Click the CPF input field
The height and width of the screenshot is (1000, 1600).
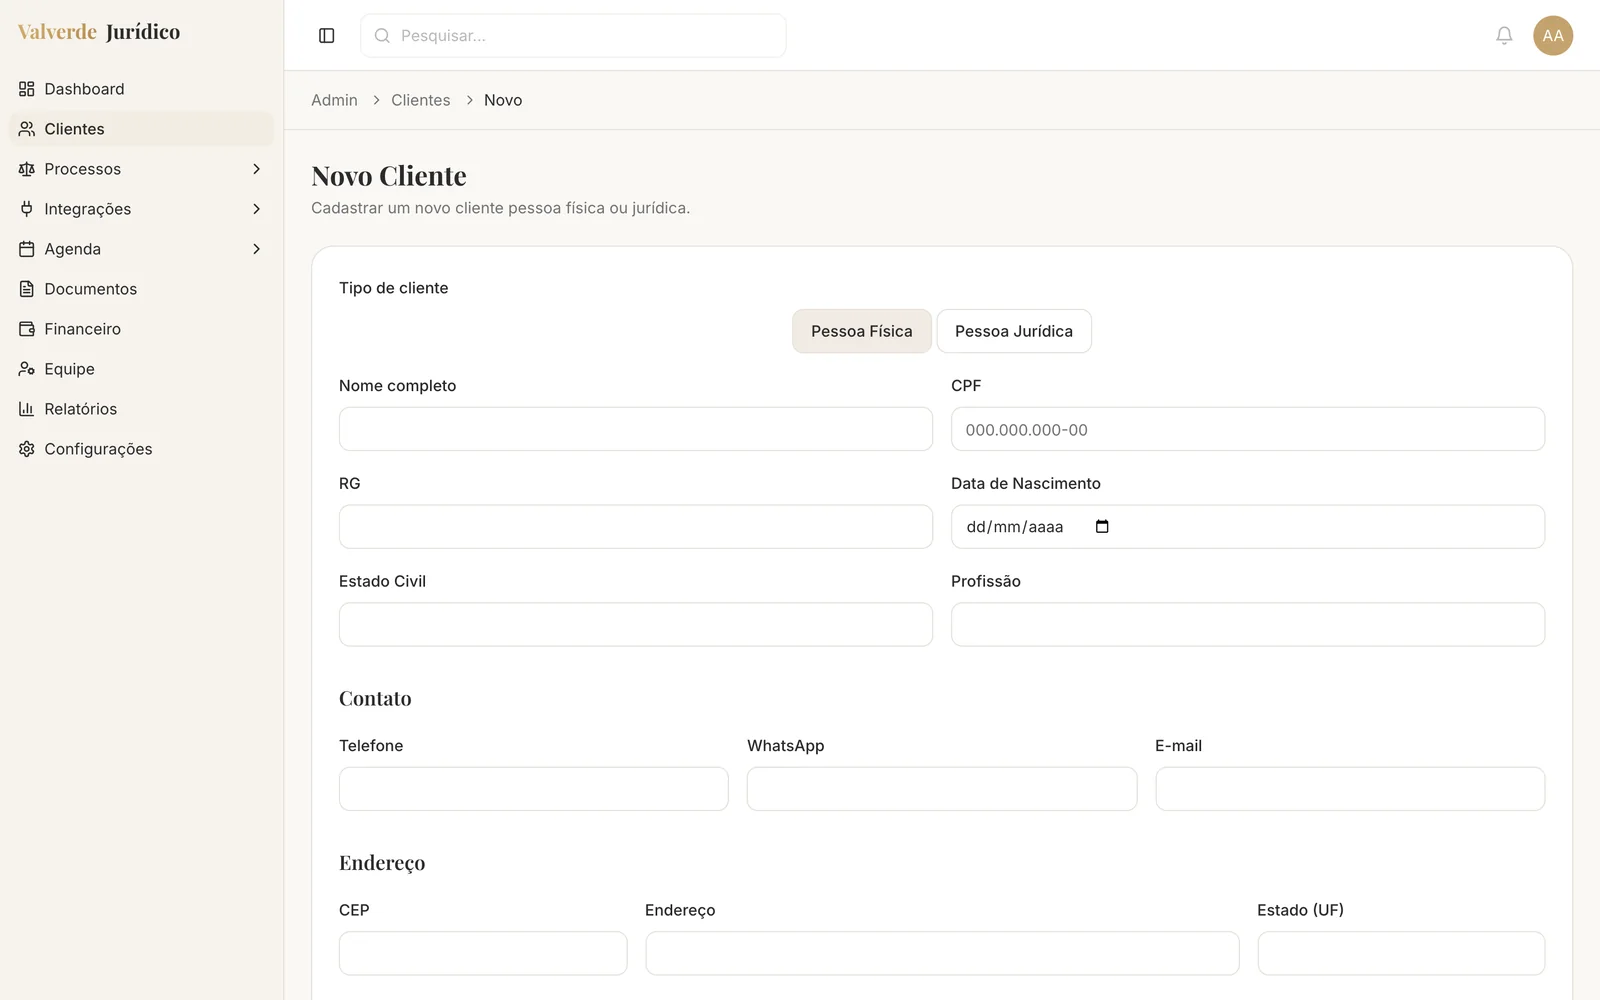pyautogui.click(x=1248, y=429)
